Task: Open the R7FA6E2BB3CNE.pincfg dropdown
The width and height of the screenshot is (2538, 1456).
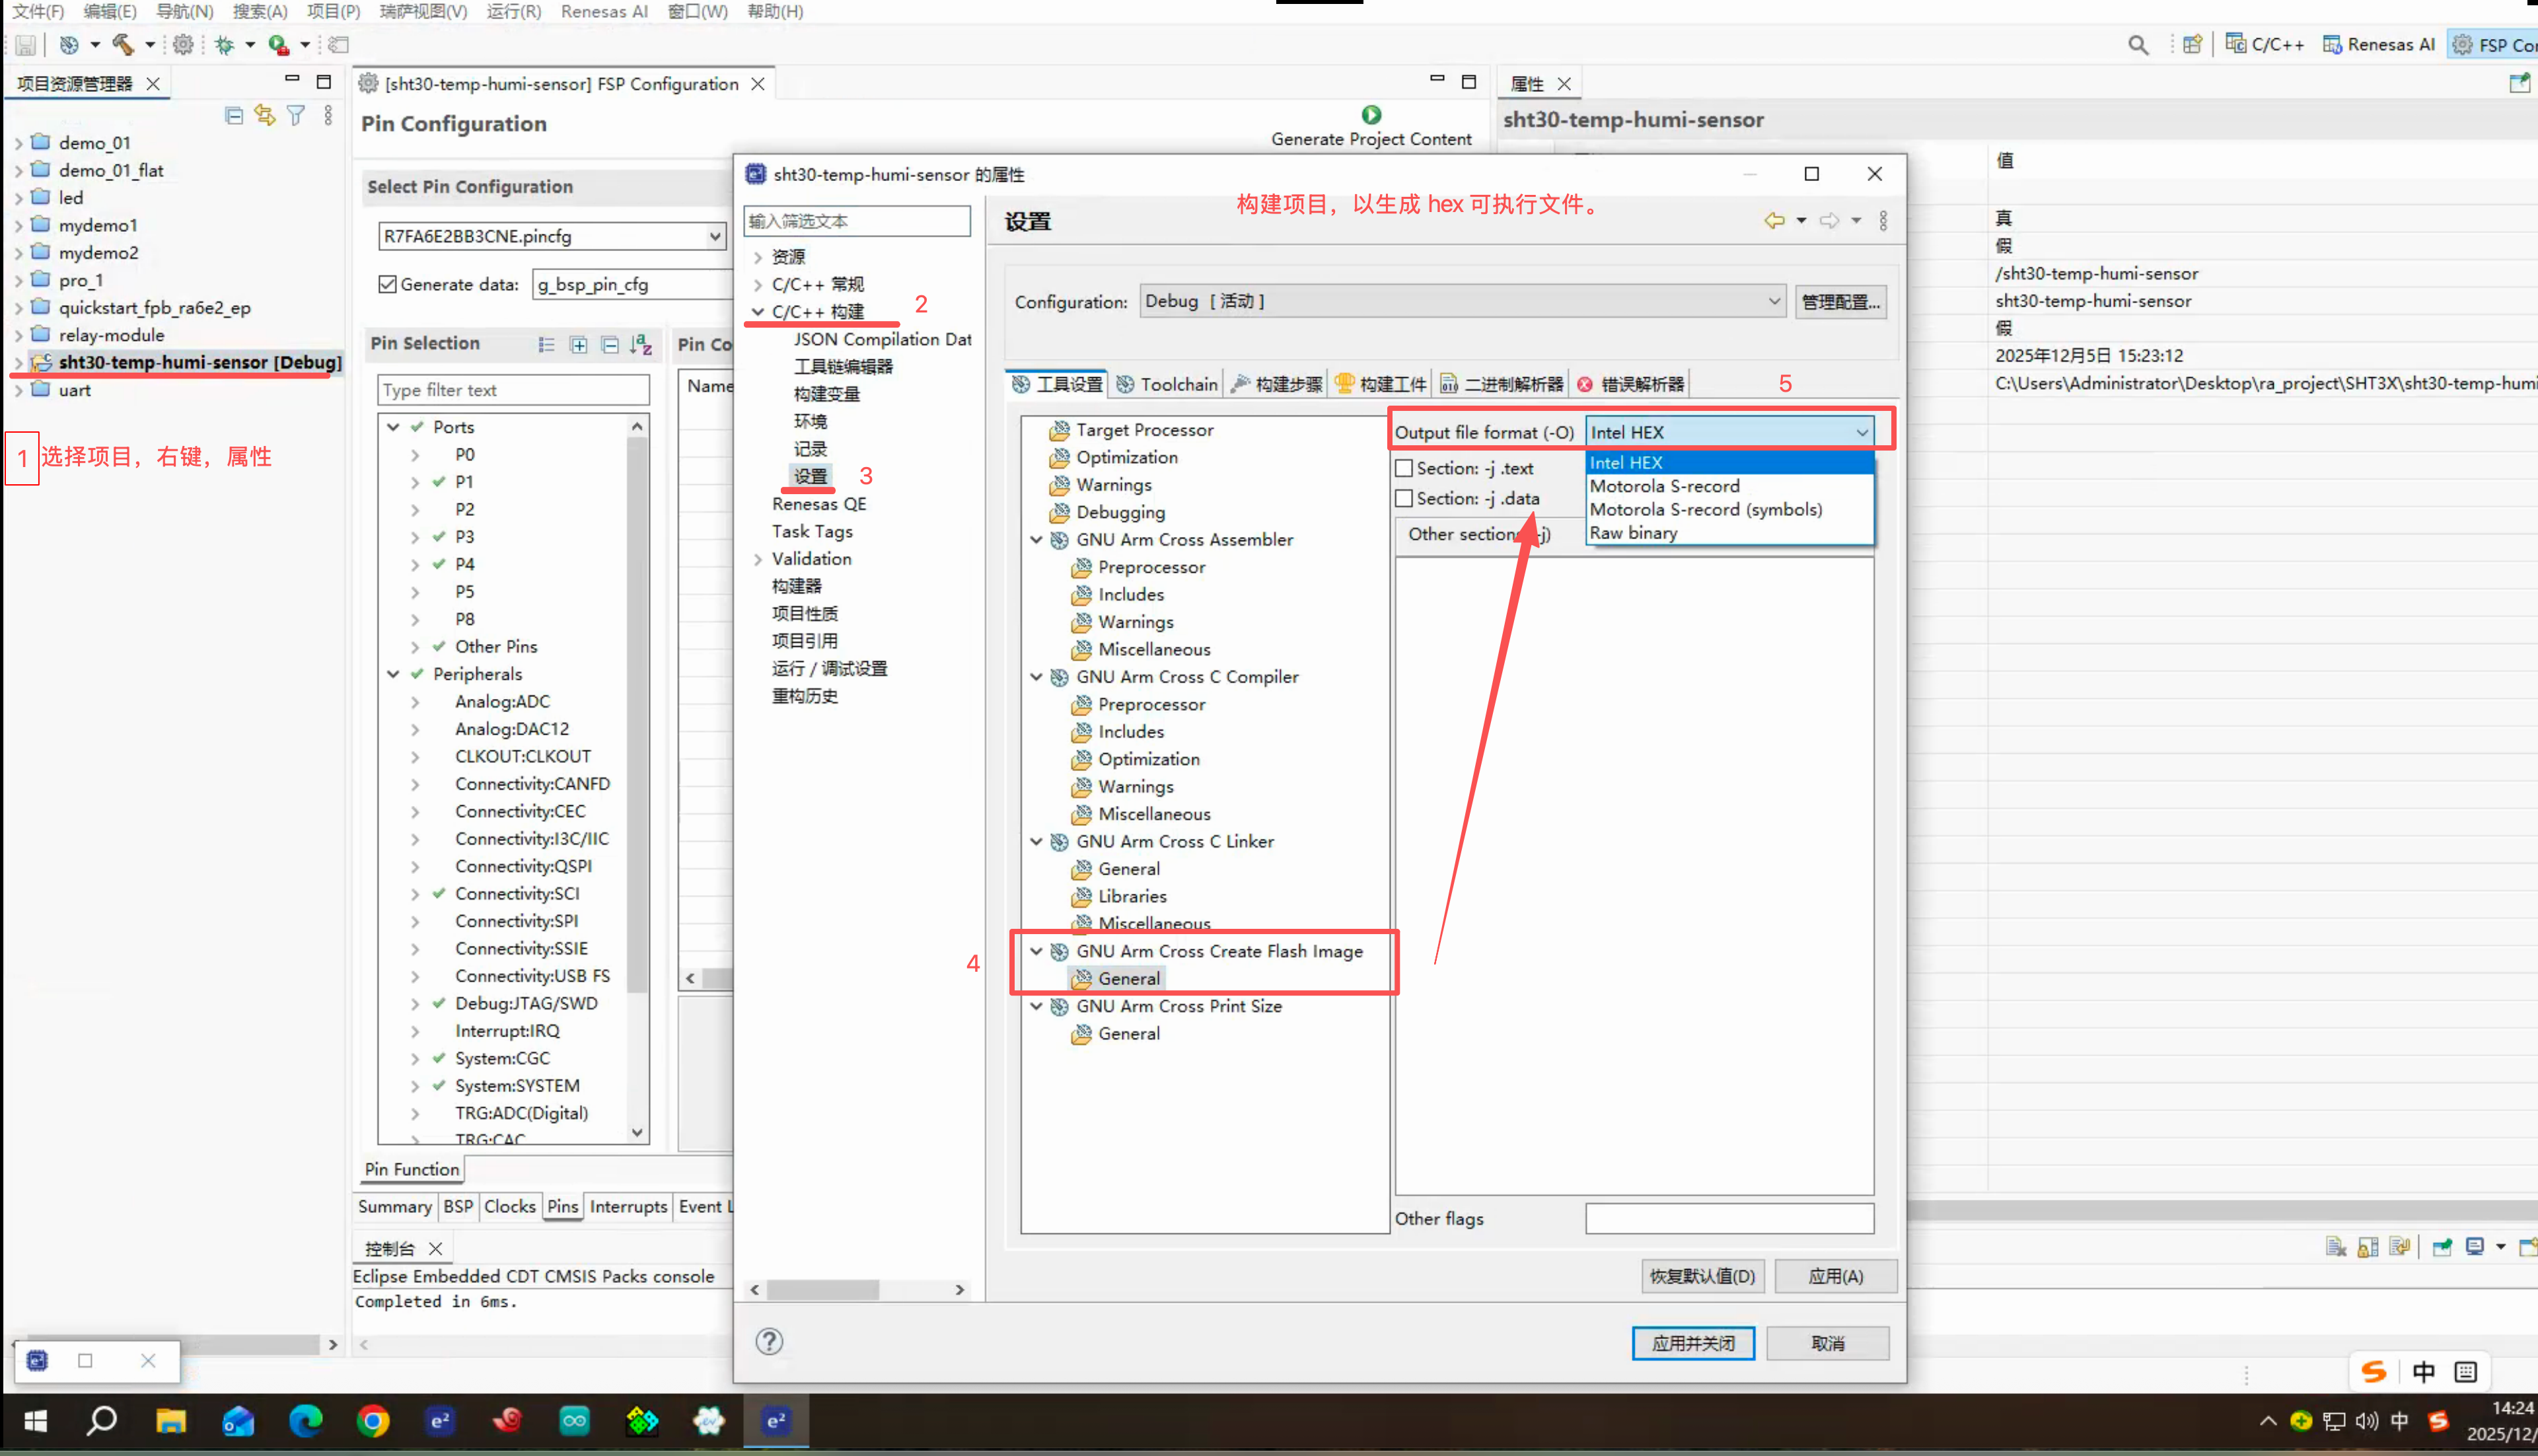Action: (552, 236)
